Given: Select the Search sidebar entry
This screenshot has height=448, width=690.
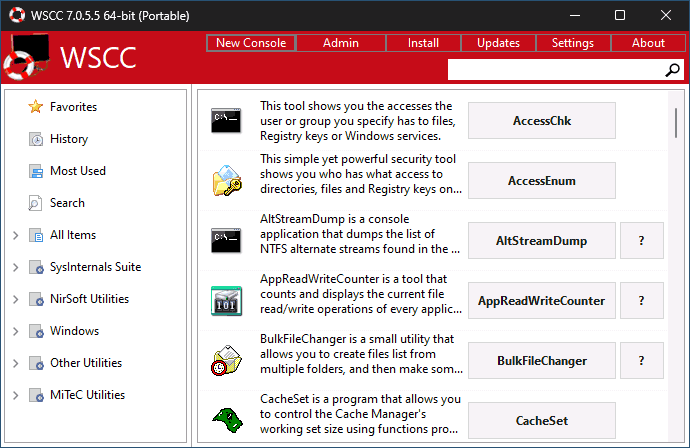Looking at the screenshot, I should pos(67,203).
